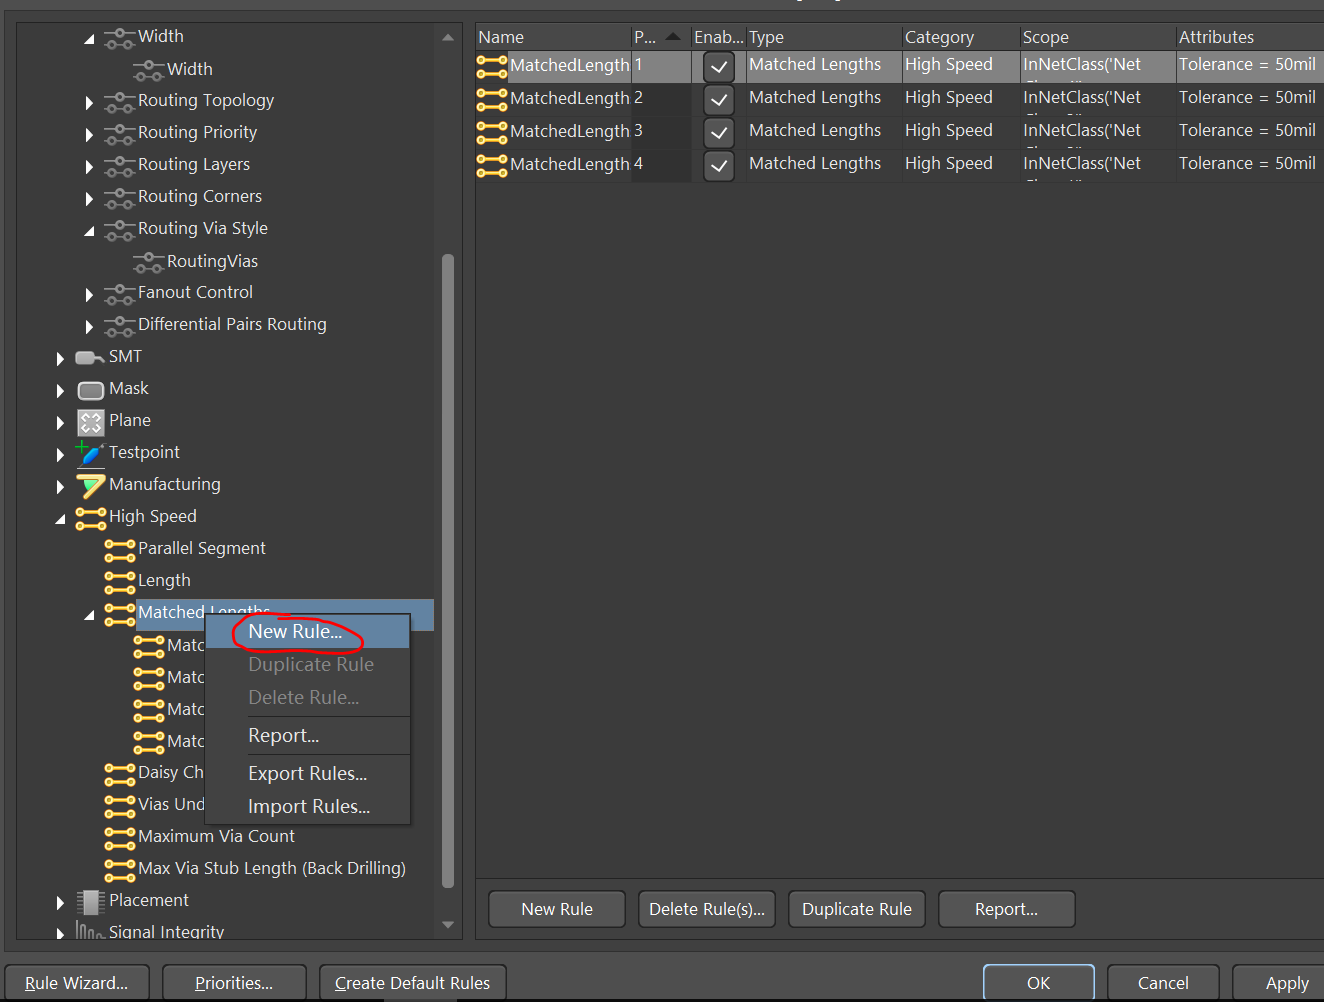
Task: Click the Parallel Segment rule icon
Action: pyautogui.click(x=119, y=550)
